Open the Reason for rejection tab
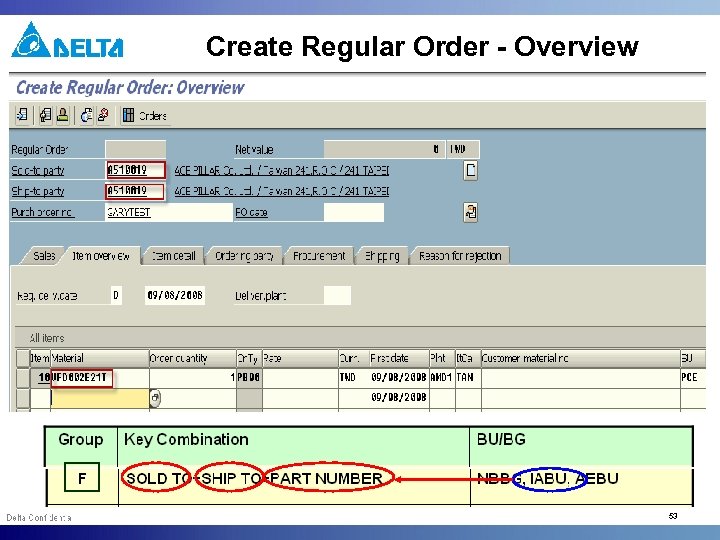Image resolution: width=720 pixels, height=540 pixels. click(x=460, y=256)
